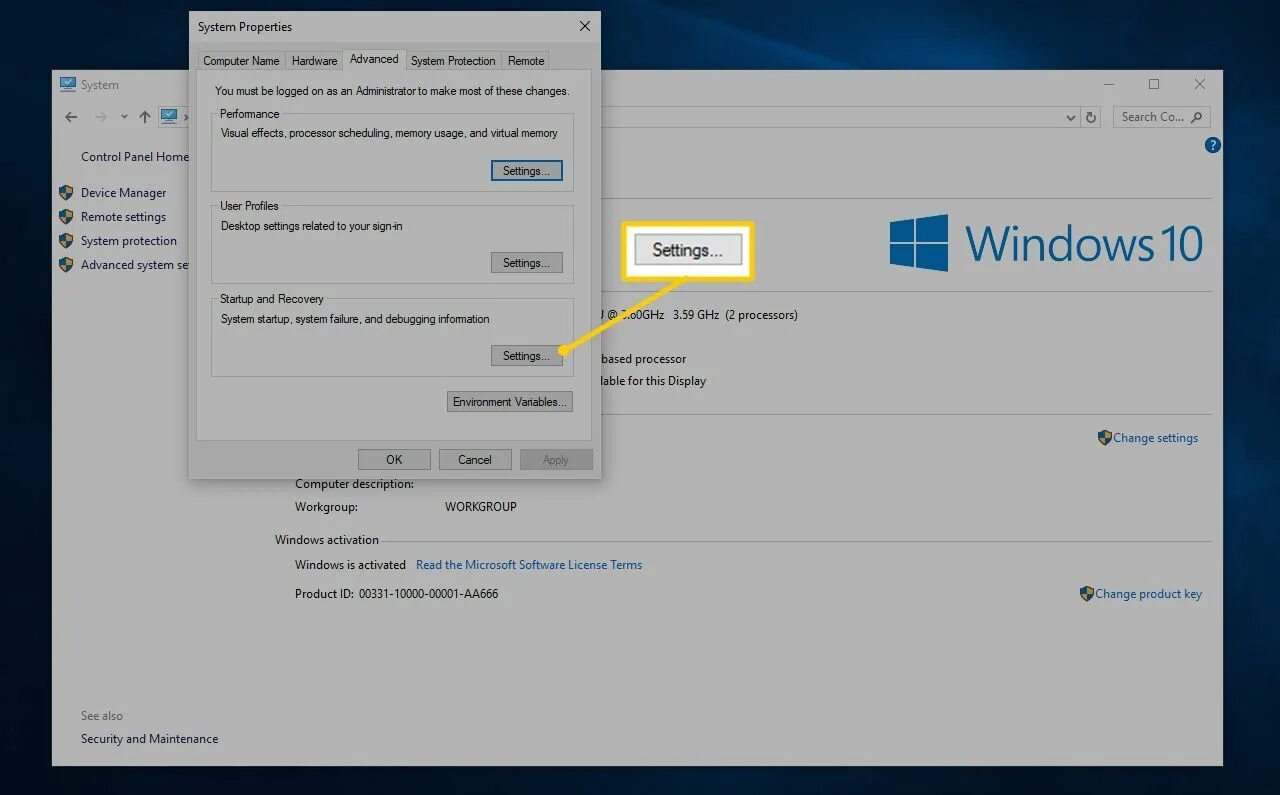Click the System window title icon
The image size is (1280, 795).
67,85
